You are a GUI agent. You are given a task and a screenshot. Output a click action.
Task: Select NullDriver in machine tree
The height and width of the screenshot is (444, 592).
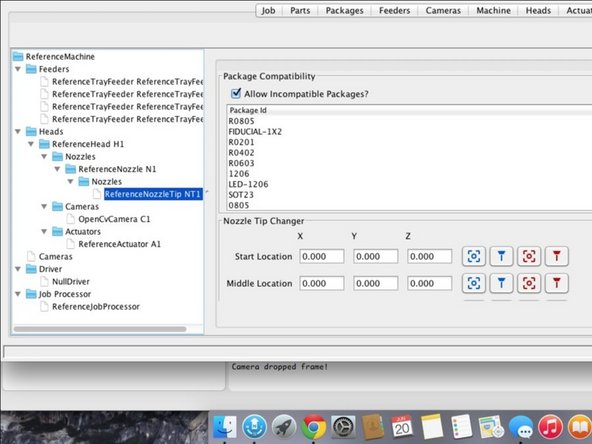[x=71, y=281]
